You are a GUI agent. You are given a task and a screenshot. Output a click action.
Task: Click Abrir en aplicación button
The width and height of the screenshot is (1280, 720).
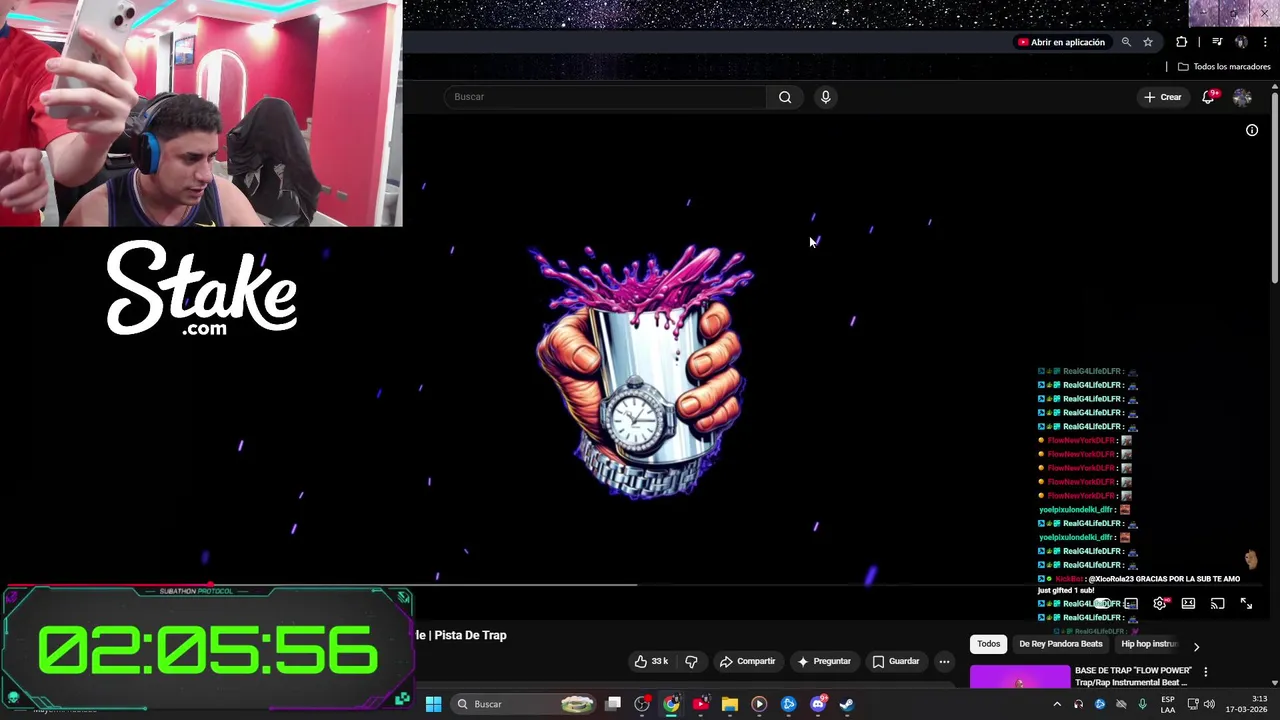tap(1061, 42)
